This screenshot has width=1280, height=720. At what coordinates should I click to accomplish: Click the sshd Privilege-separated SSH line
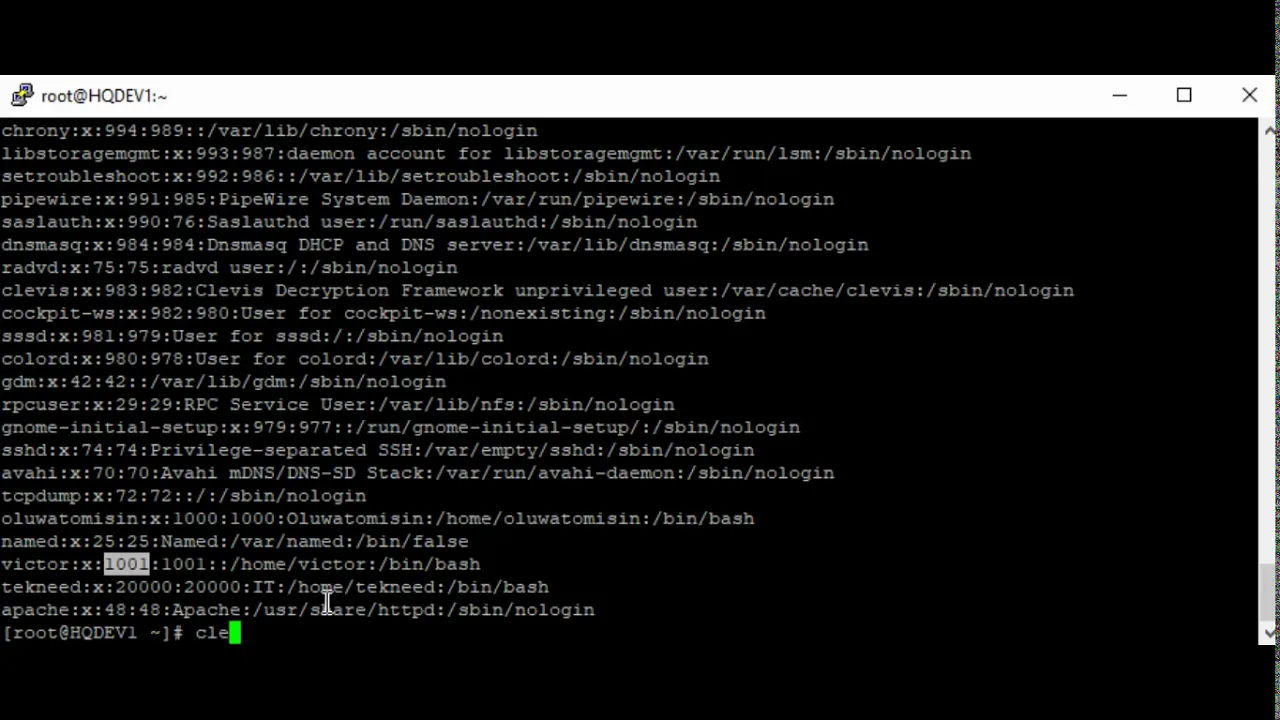click(x=378, y=450)
